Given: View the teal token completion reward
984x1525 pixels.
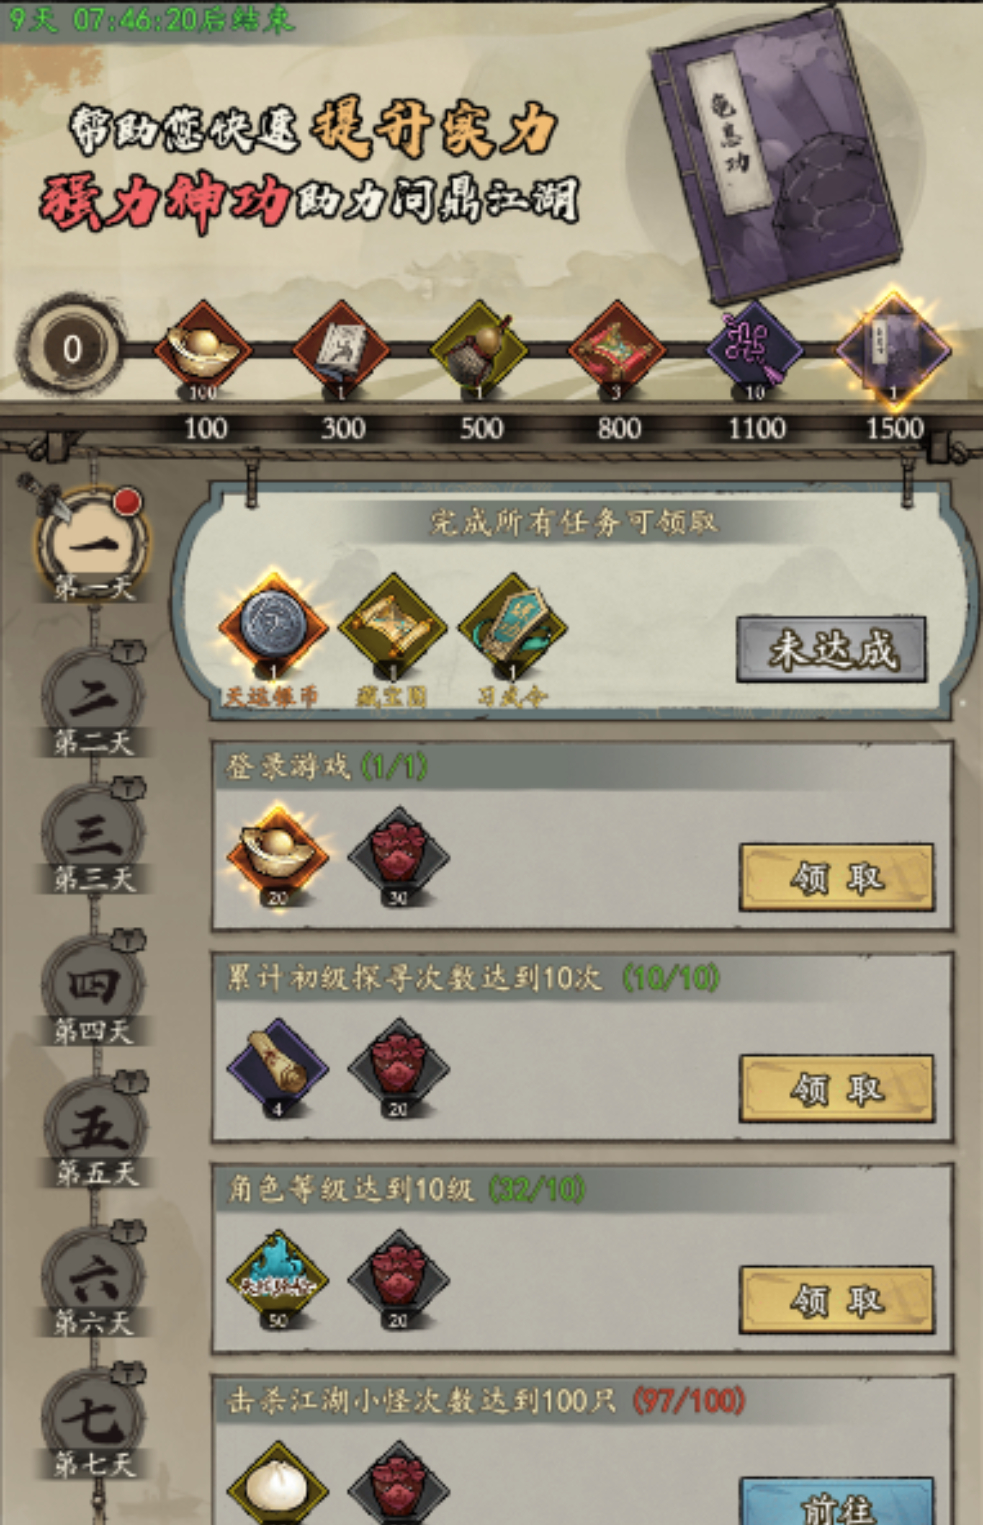Looking at the screenshot, I should coord(512,629).
